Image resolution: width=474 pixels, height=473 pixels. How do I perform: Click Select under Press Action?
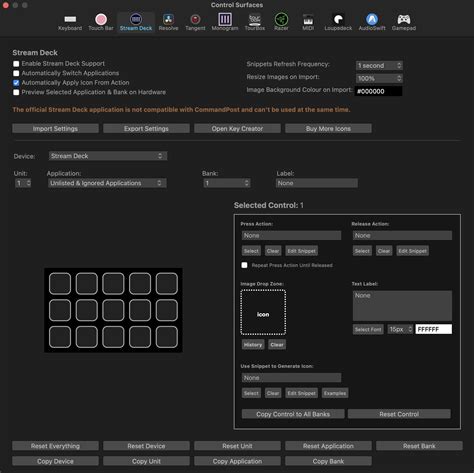251,251
